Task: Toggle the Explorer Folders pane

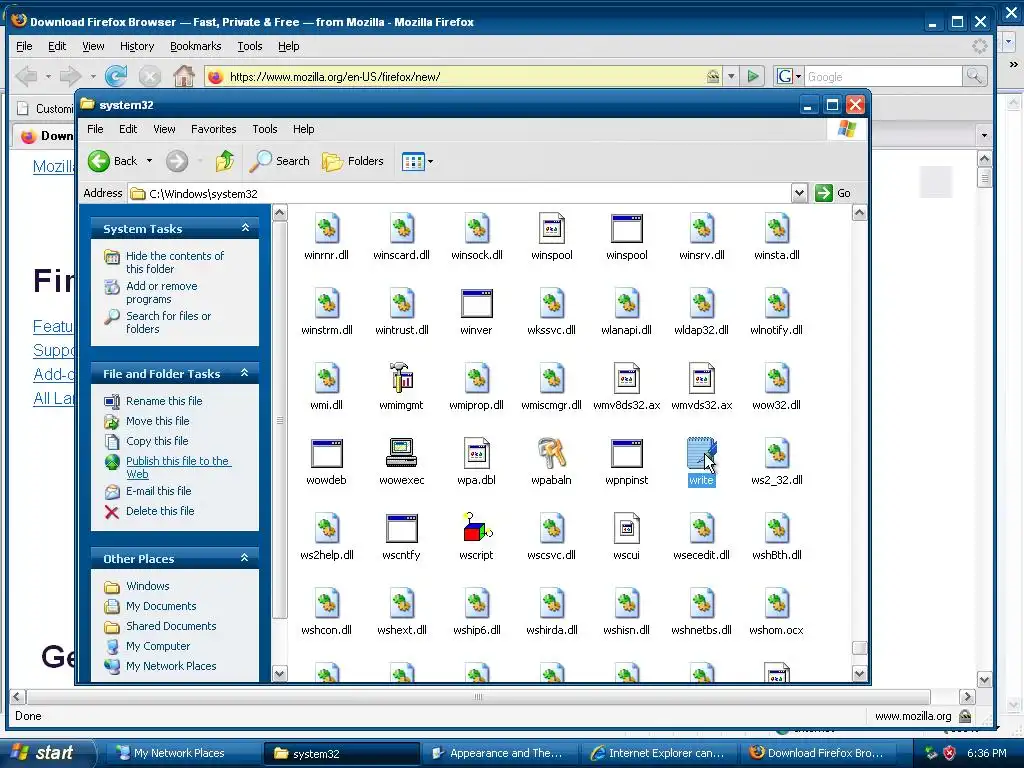Action: pyautogui.click(x=353, y=161)
